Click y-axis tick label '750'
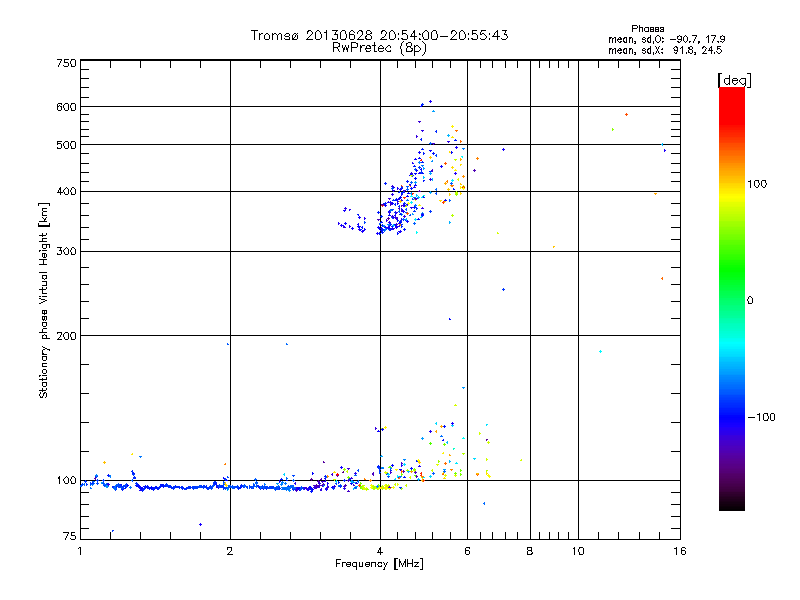The image size is (800, 600). (66, 63)
